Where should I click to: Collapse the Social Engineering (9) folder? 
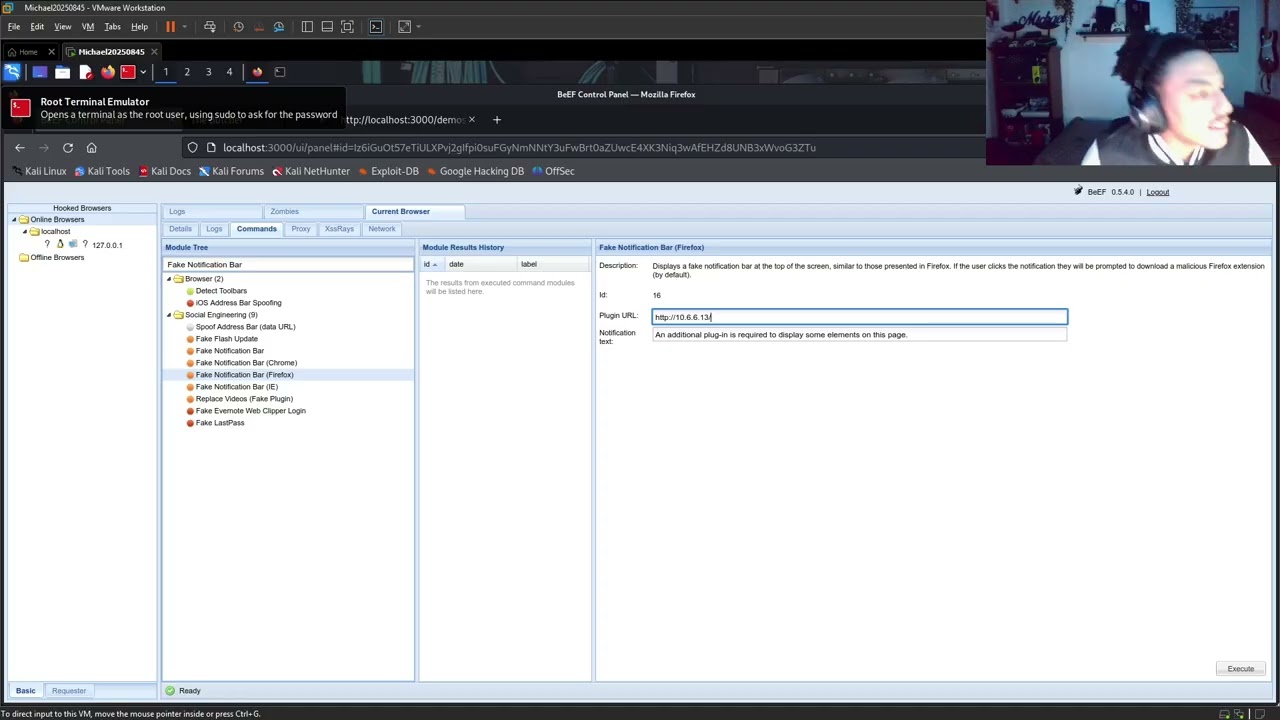pos(169,315)
